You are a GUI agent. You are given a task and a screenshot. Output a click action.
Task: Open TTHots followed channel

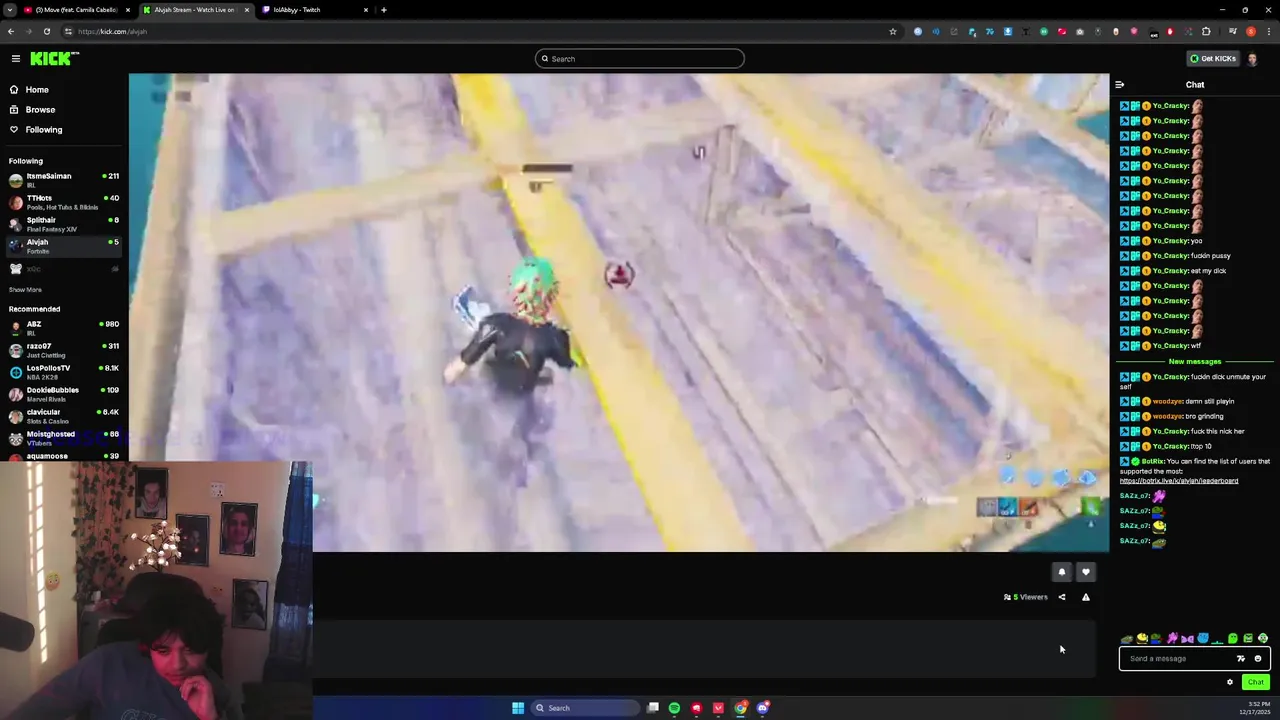64,202
